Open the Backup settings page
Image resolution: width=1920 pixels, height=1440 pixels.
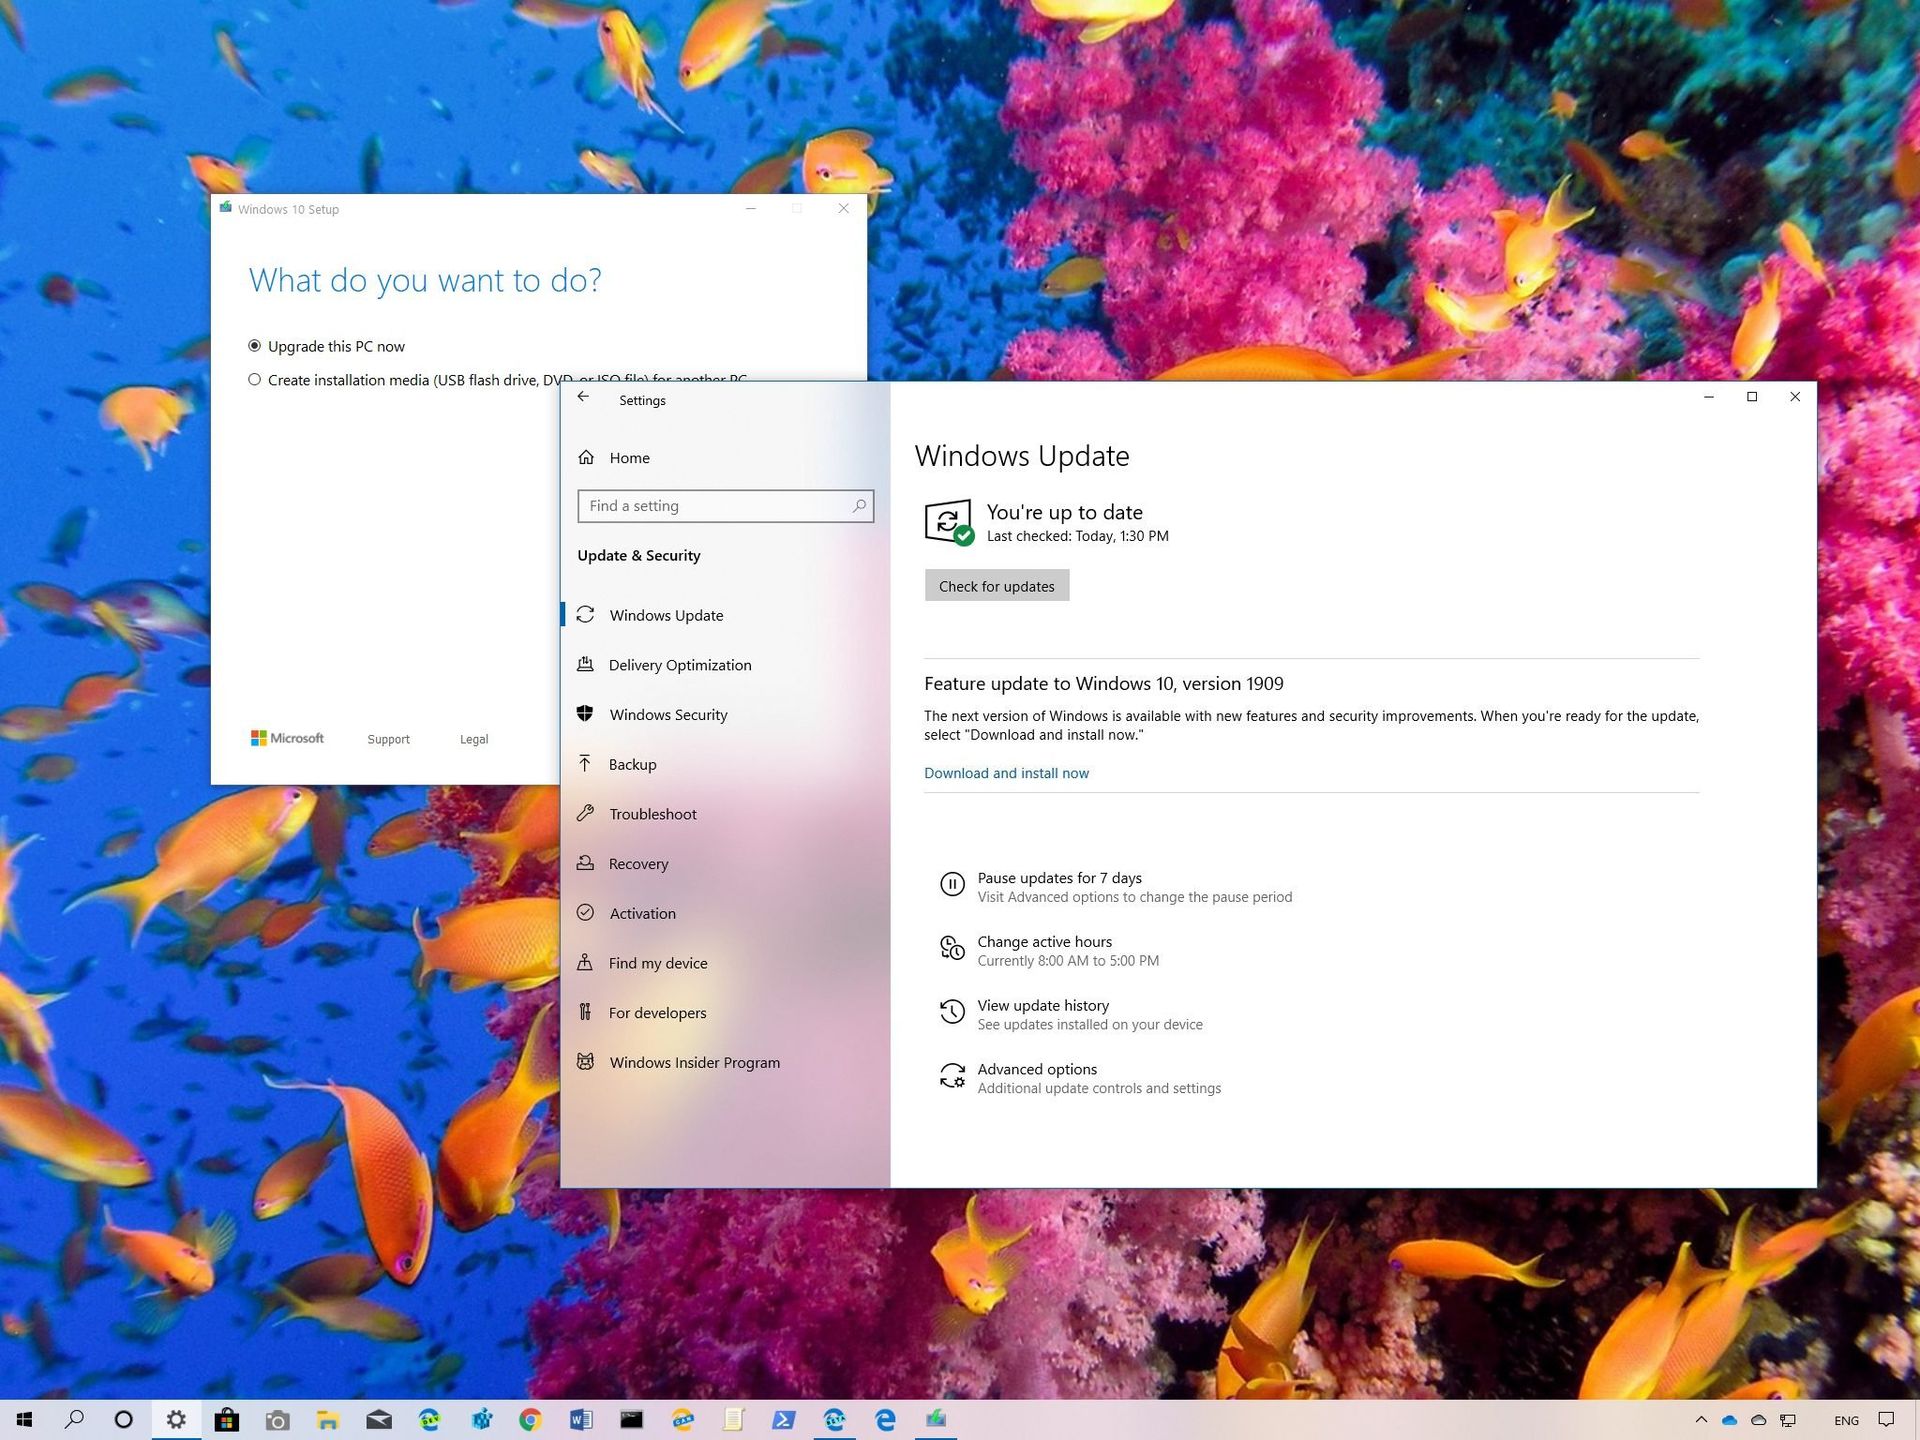(631, 764)
